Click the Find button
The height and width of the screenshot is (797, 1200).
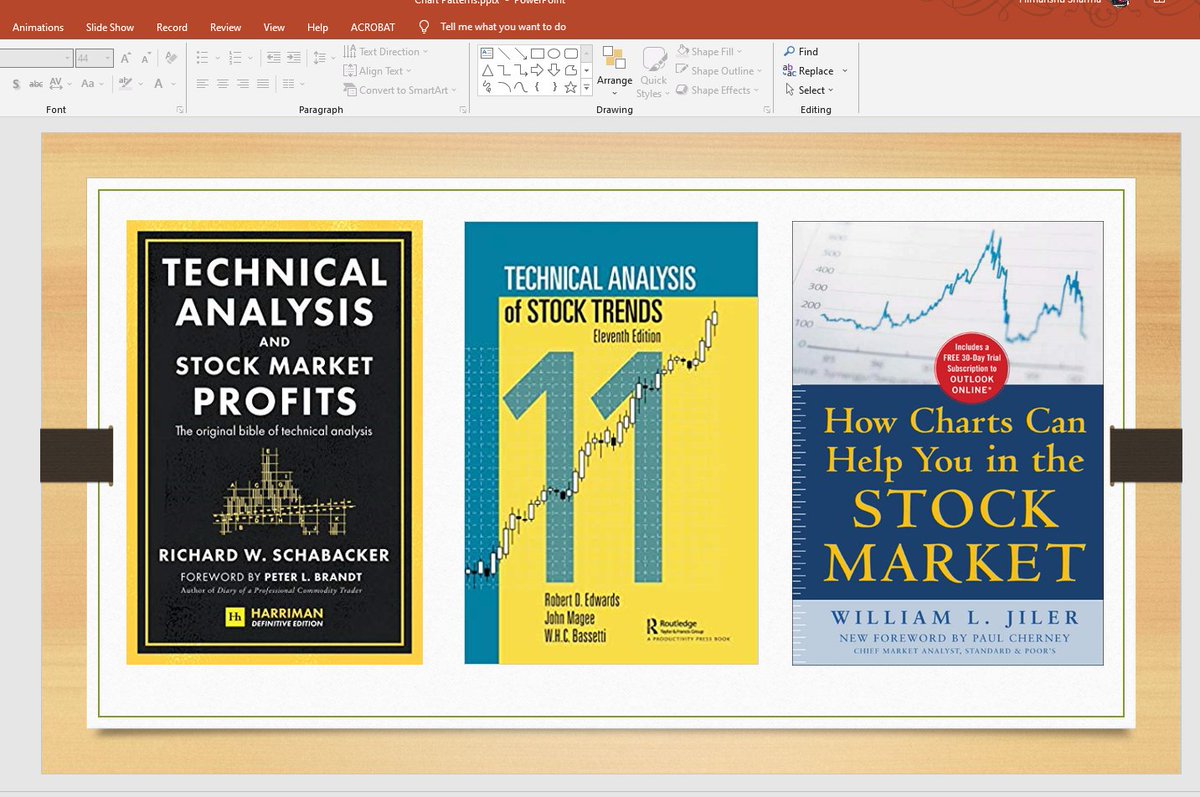click(801, 52)
